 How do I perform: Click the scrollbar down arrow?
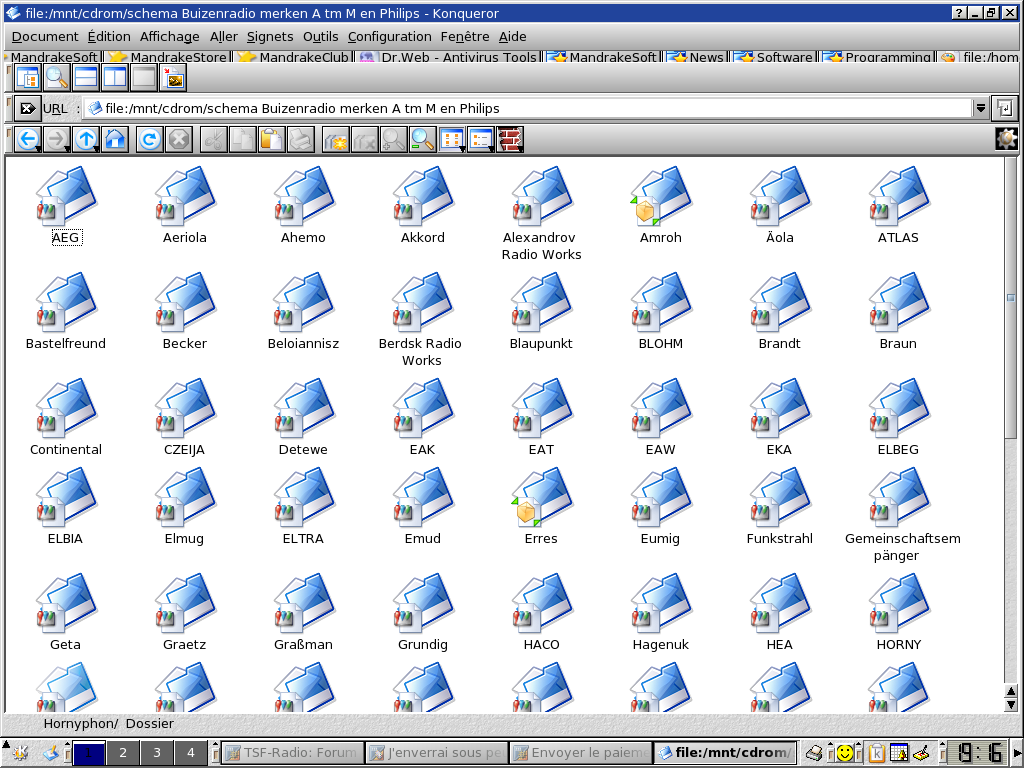point(1011,705)
